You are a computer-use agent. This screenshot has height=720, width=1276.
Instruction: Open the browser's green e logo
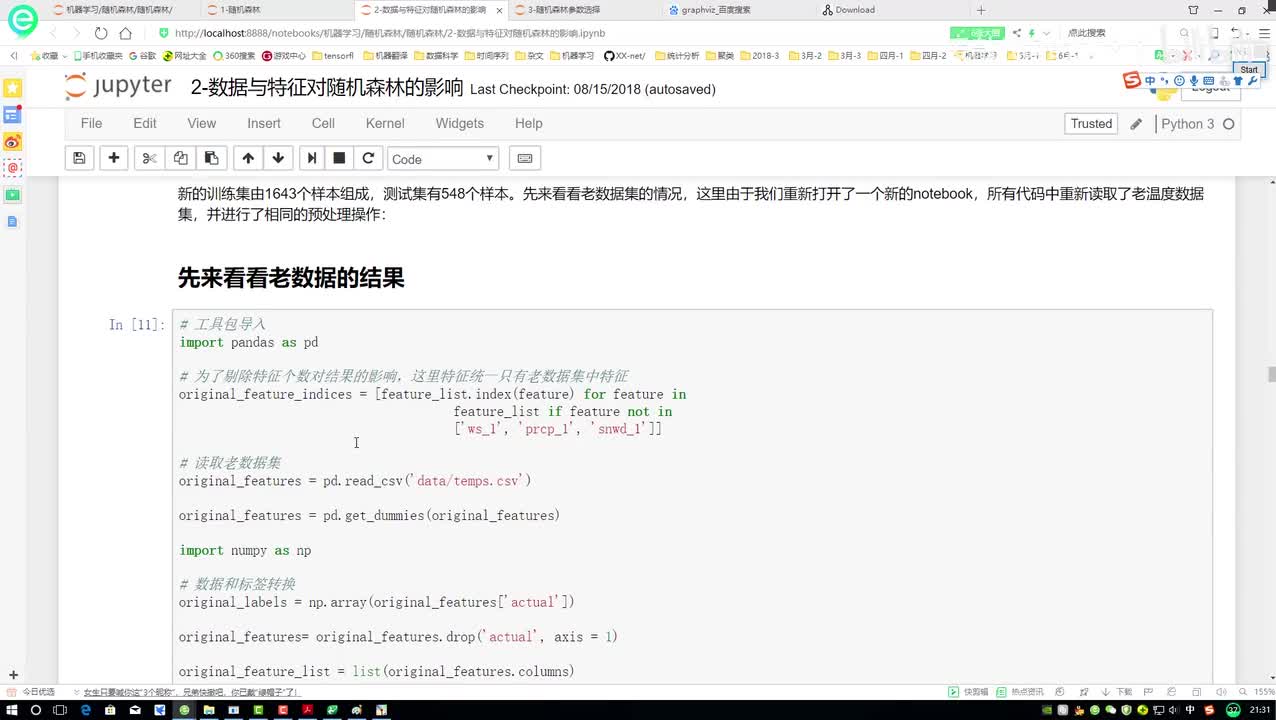pyautogui.click(x=22, y=19)
